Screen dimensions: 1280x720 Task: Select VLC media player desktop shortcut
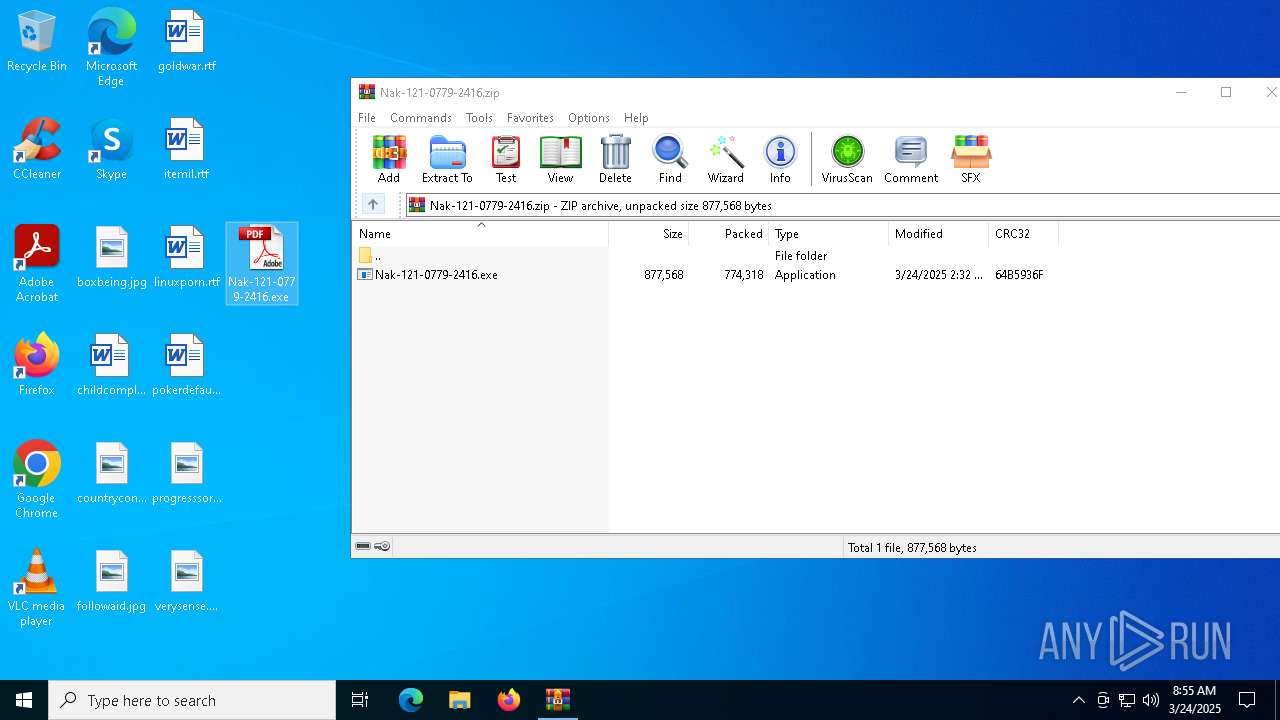(x=37, y=588)
